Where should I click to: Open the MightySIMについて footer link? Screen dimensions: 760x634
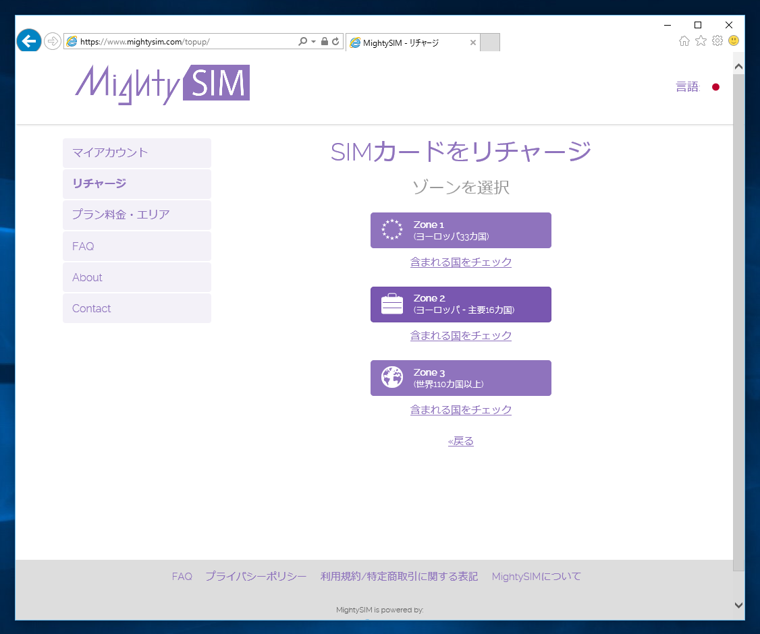536,576
